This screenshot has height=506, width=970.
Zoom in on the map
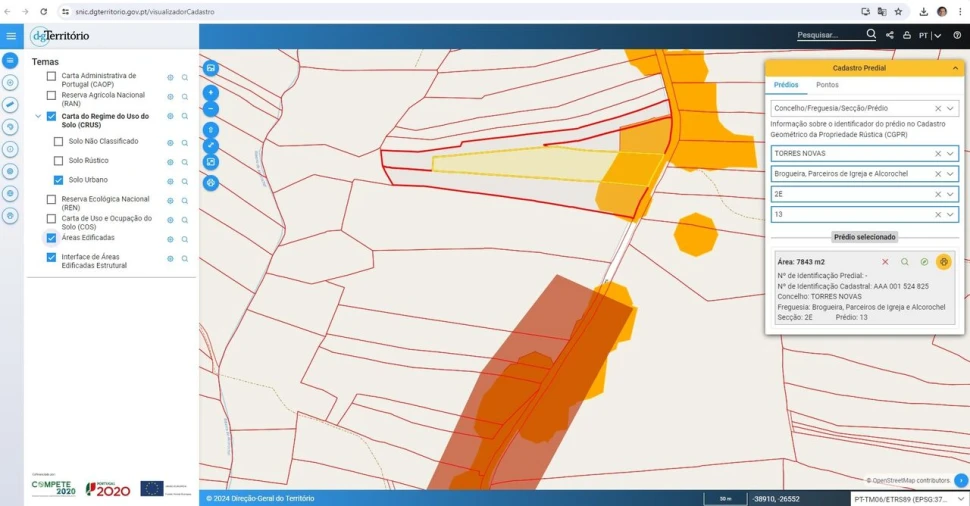211,92
